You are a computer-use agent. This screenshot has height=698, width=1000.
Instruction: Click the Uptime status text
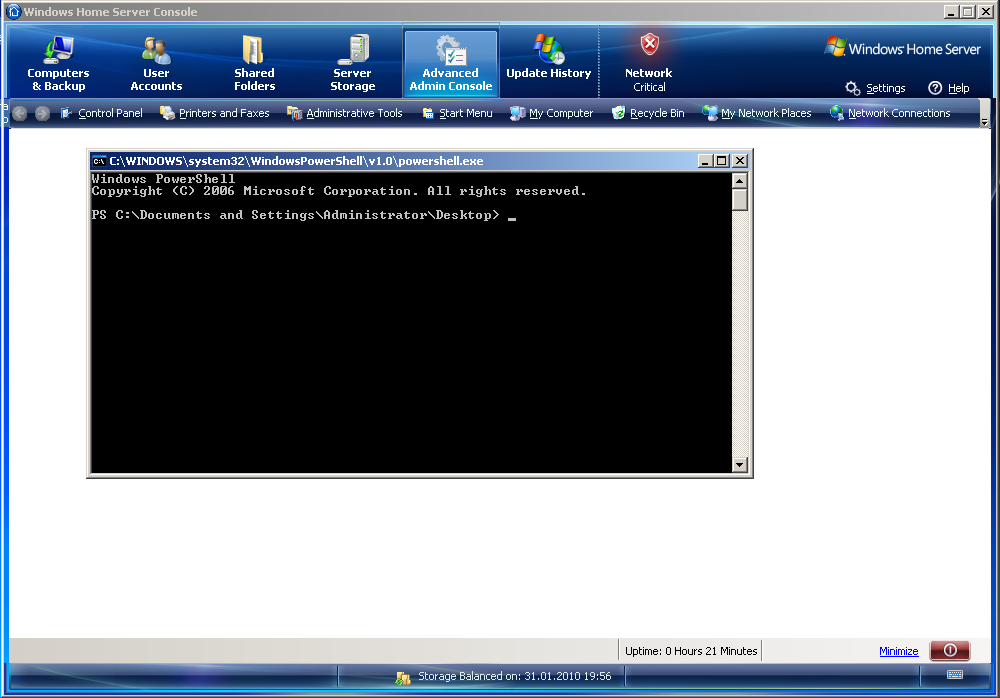click(x=691, y=651)
